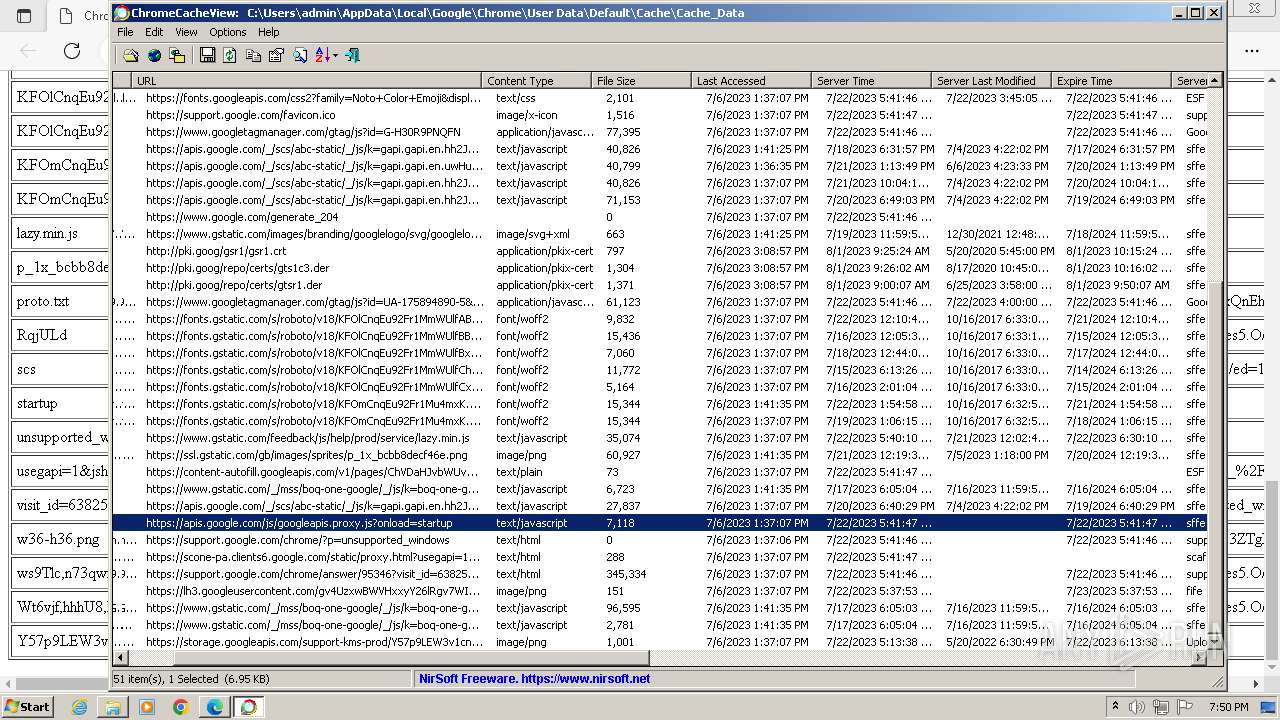1280x720 pixels.
Task: Click the reload icon in the background browser
Action: (72, 50)
